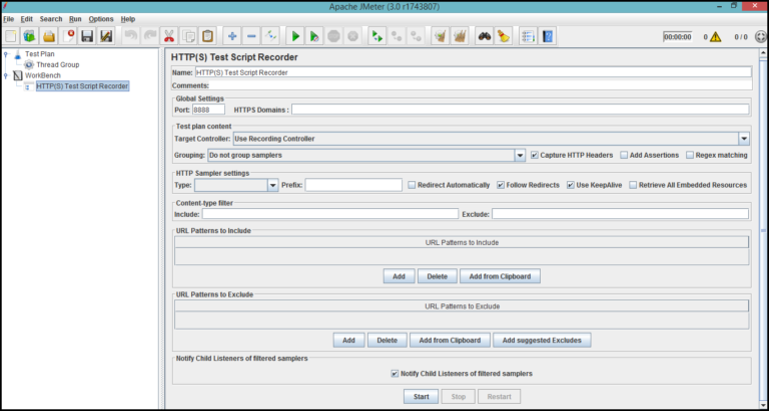Screen dimensions: 769x411
Task: Click Add under URL Patterns to Include
Action: pos(399,276)
